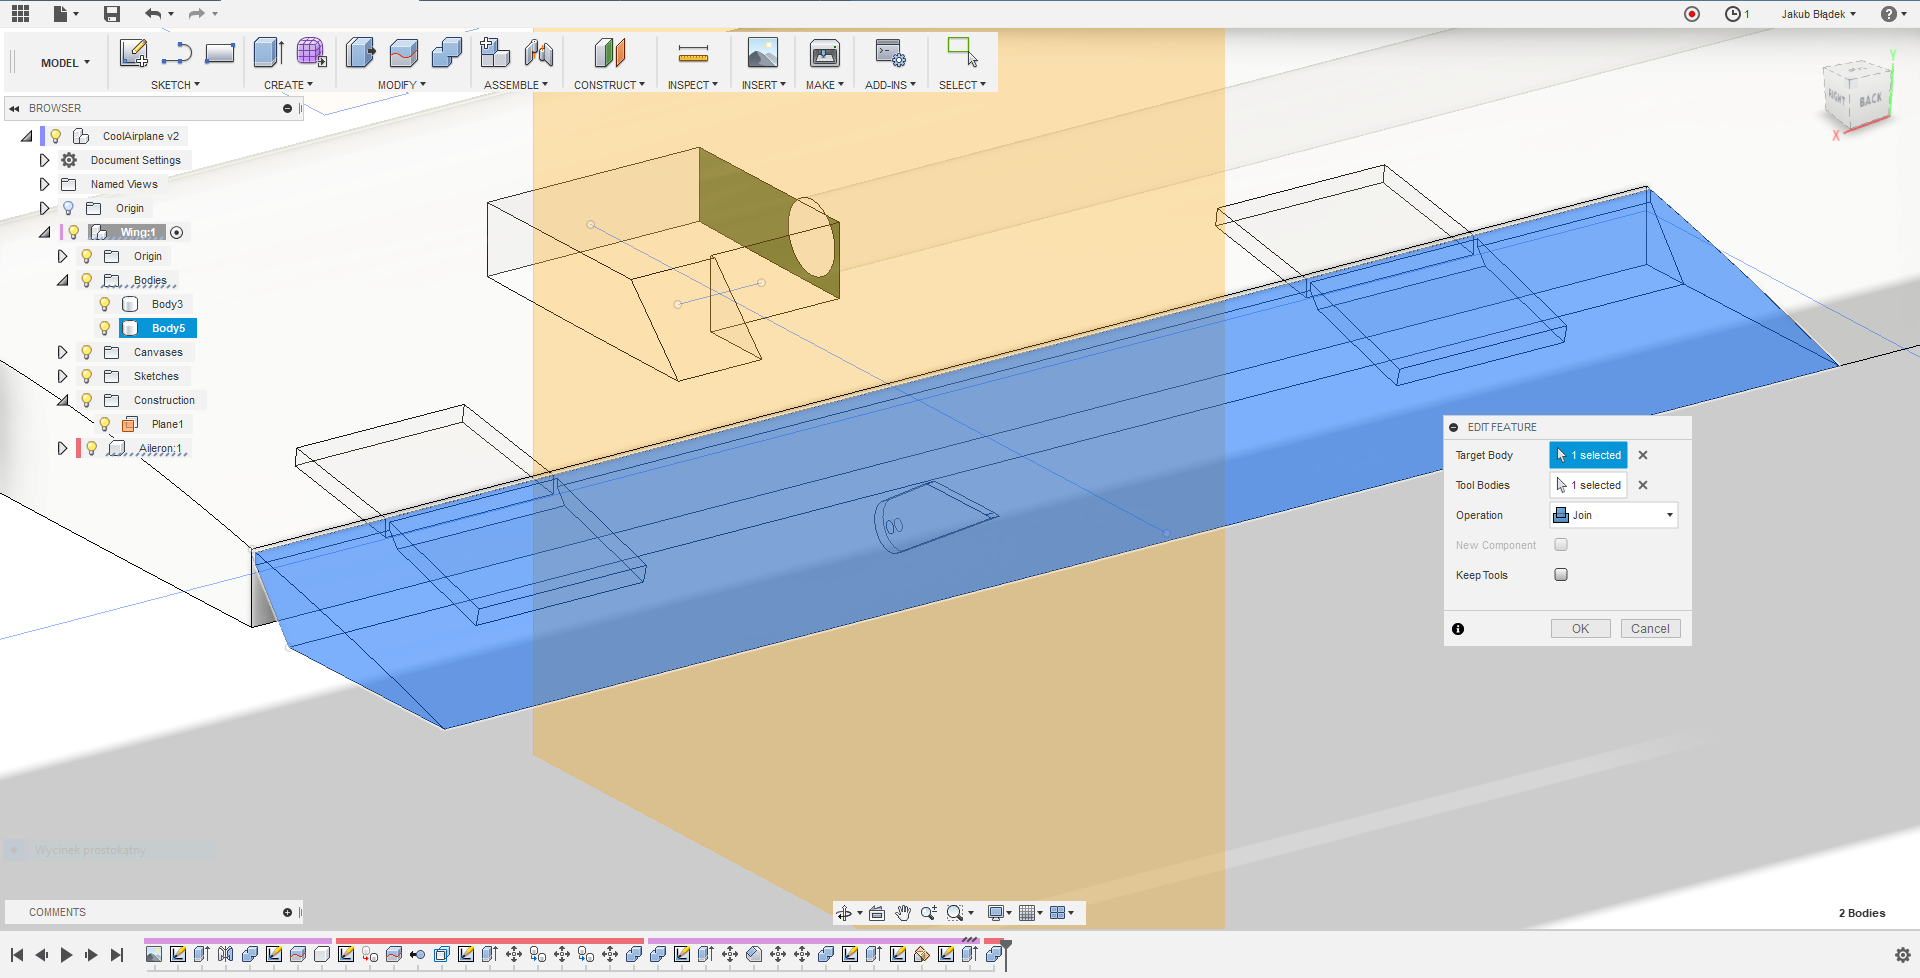This screenshot has height=978, width=1920.
Task: Open the SKETCH menu
Action: point(175,85)
